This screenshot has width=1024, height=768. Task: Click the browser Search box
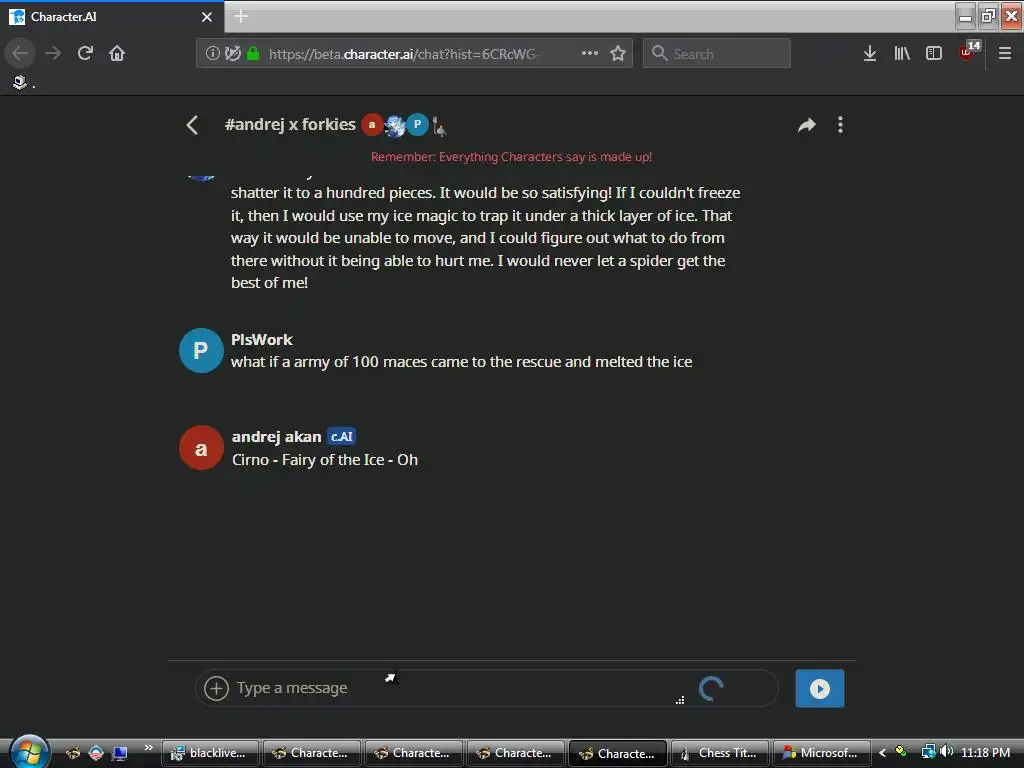[716, 53]
